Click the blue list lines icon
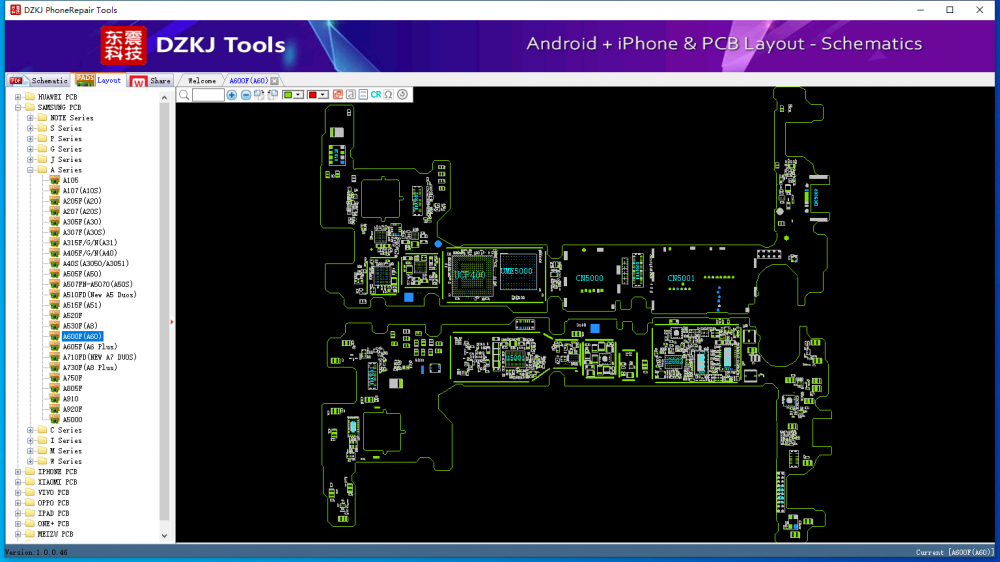Image resolution: width=1000 pixels, height=562 pixels. [x=363, y=95]
